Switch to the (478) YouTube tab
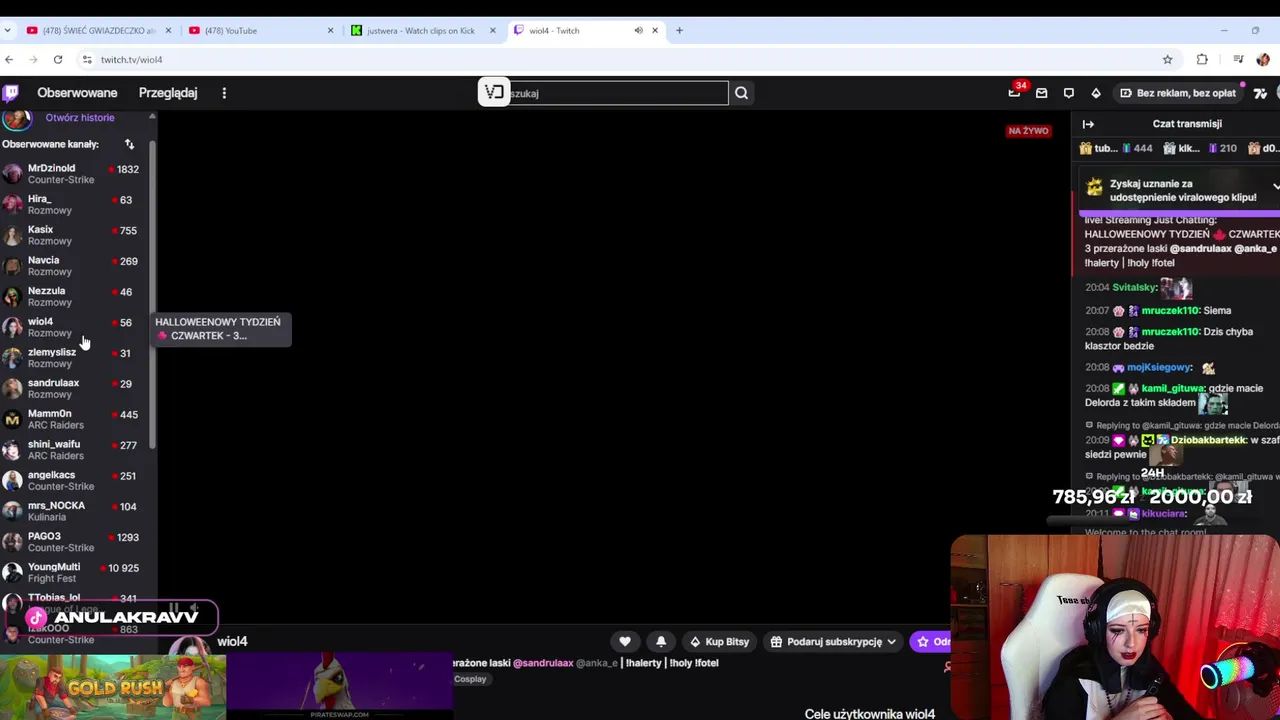1280x720 pixels. coord(258,30)
